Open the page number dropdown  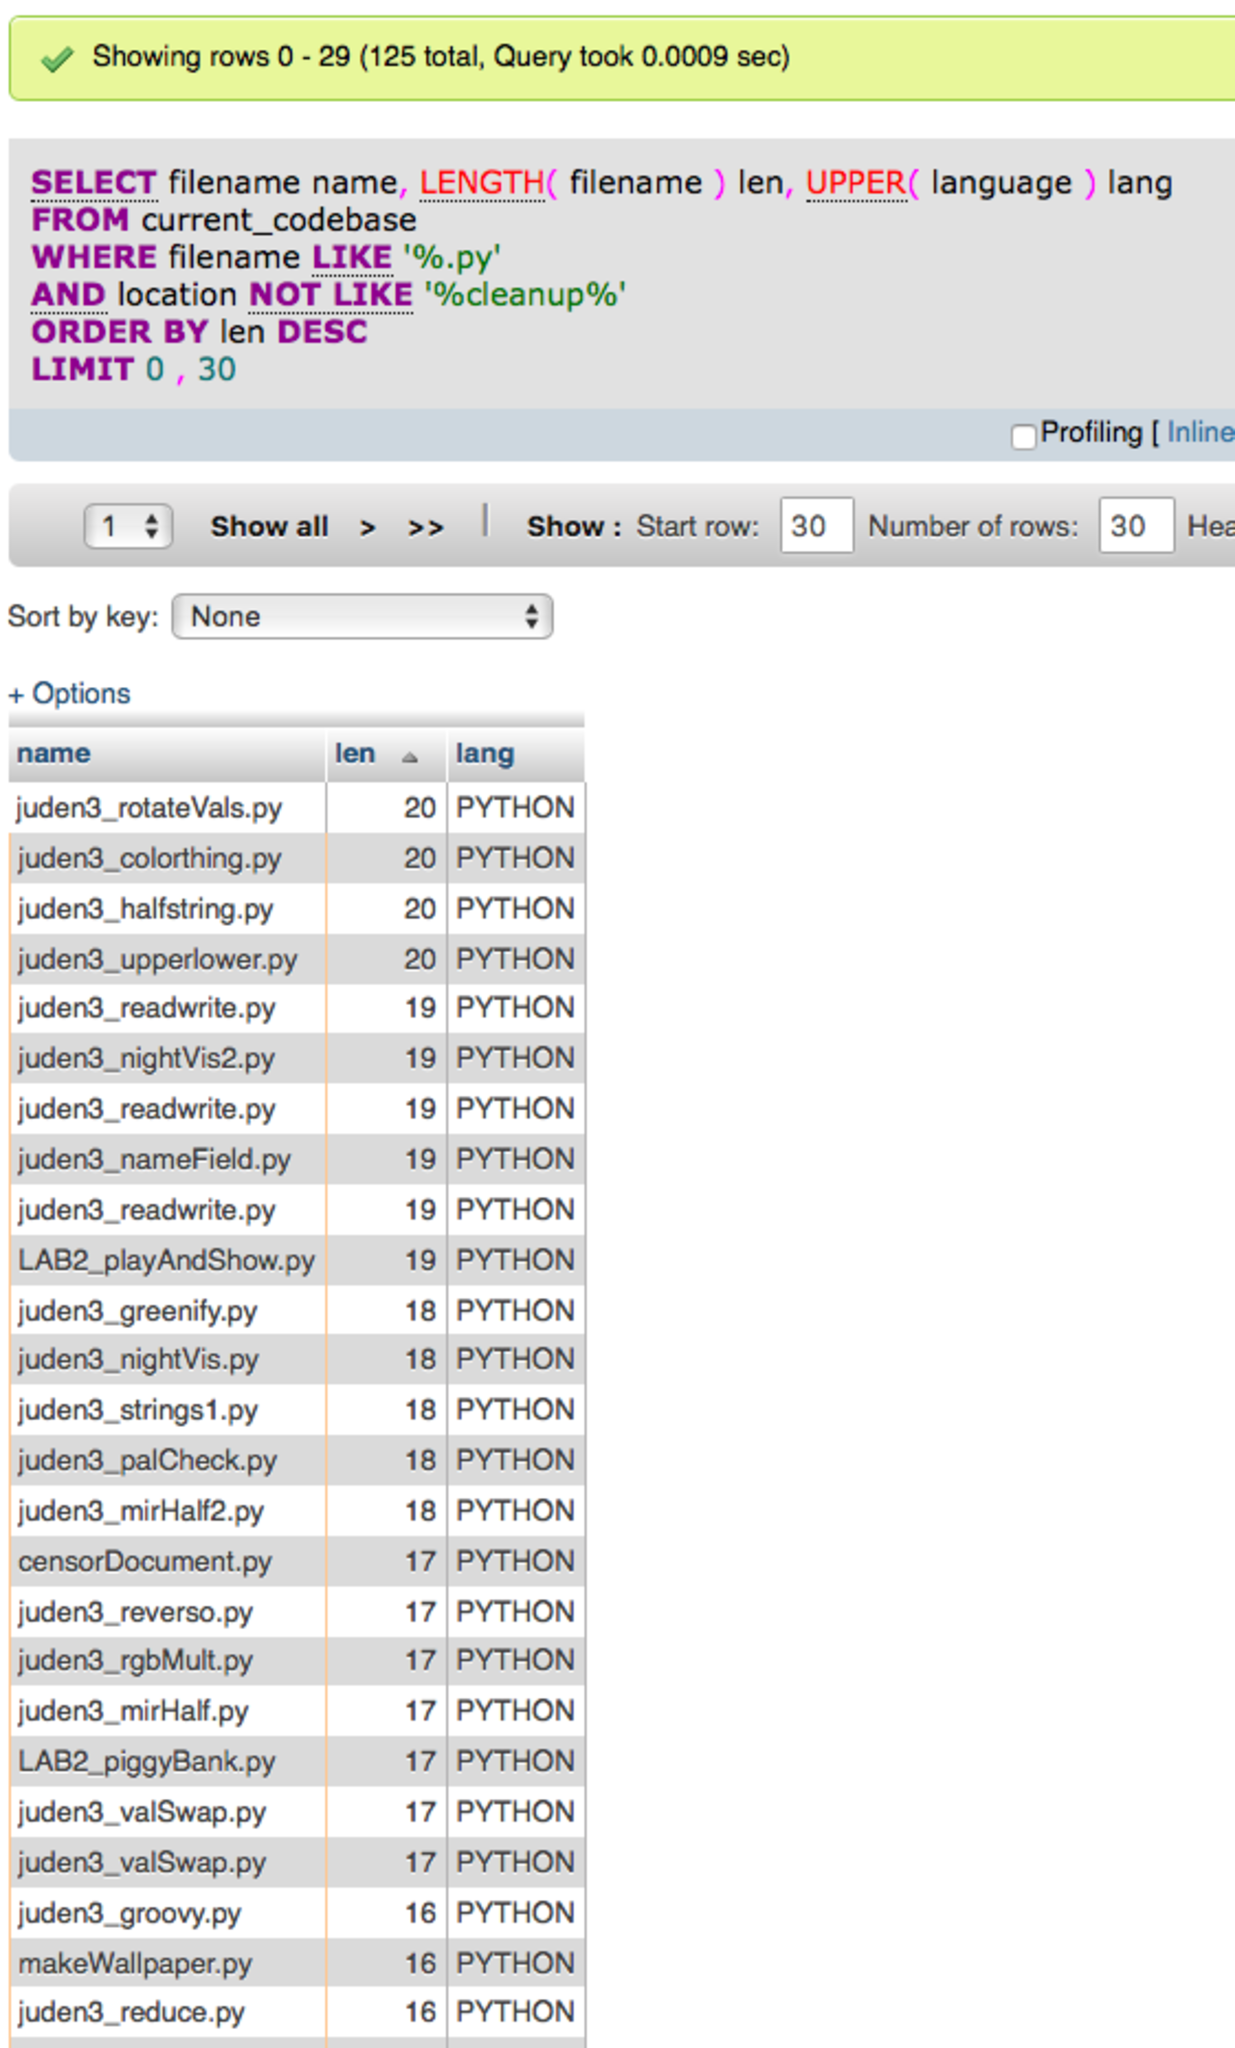point(128,526)
